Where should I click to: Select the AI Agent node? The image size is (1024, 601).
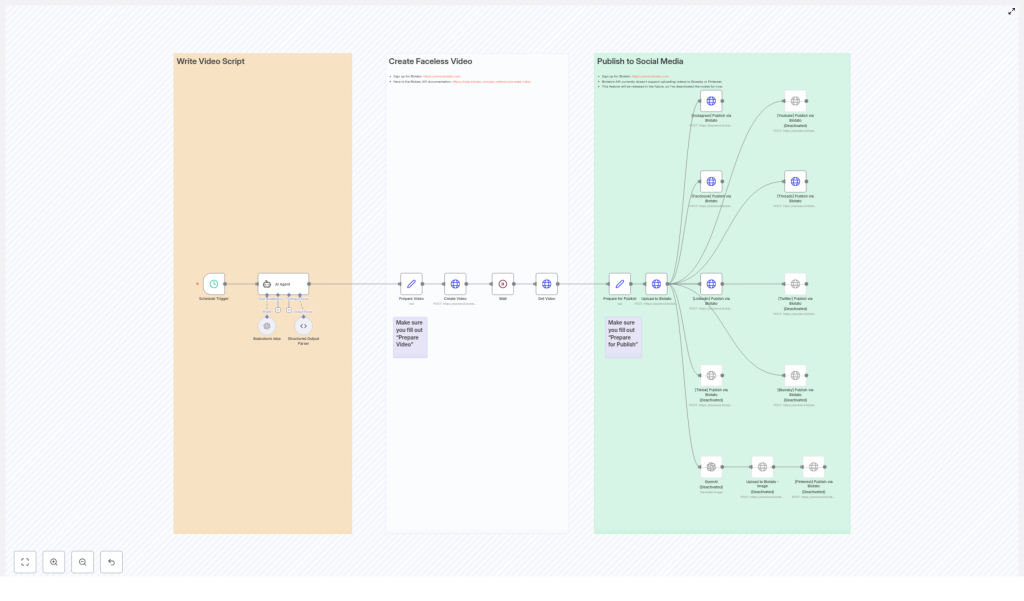[282, 284]
